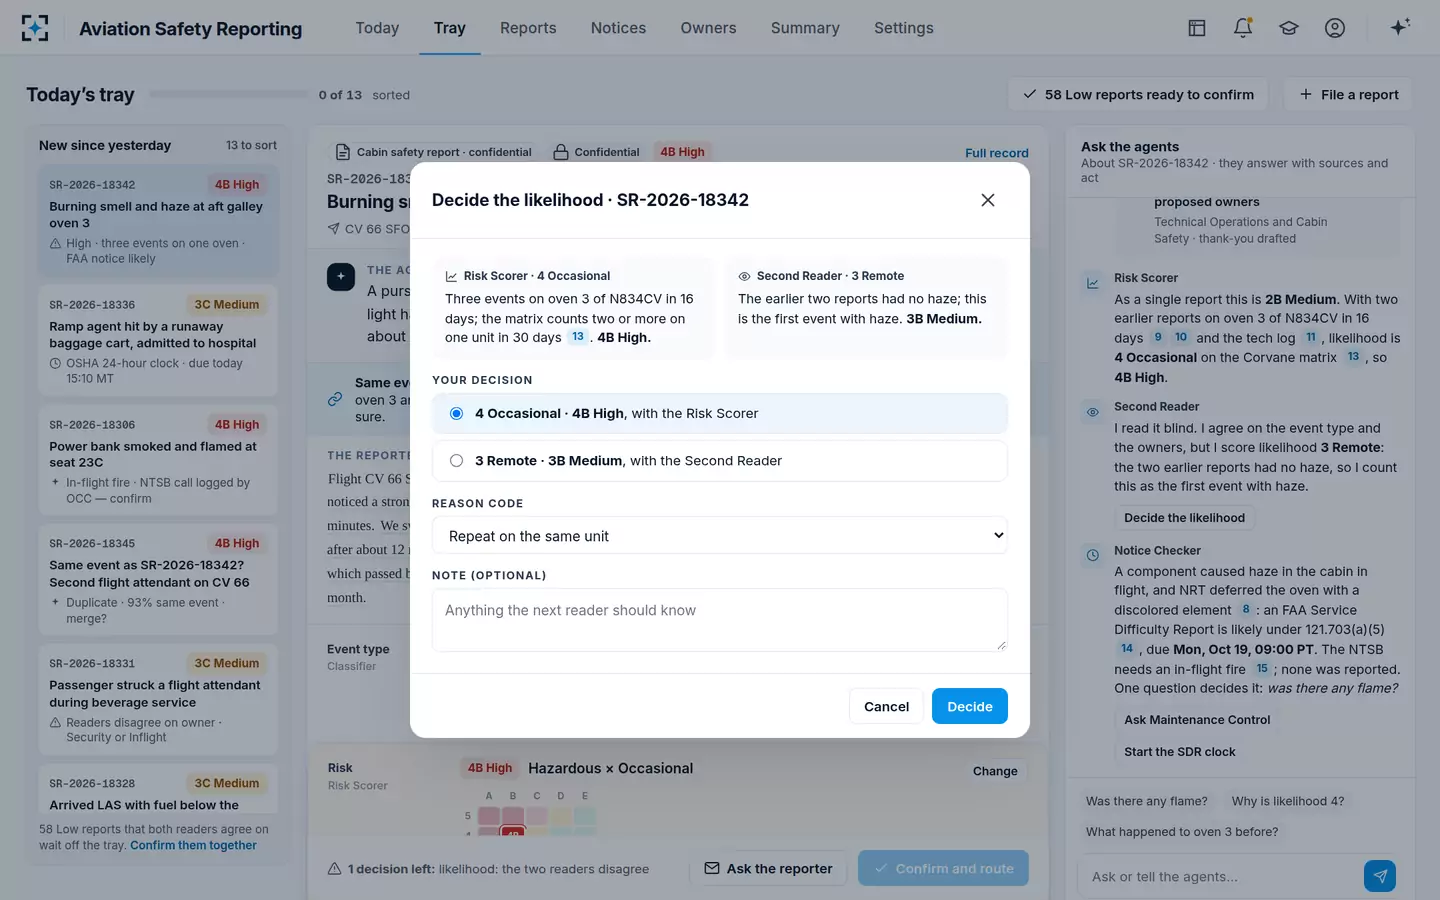Click File a report button
The image size is (1440, 900).
[x=1349, y=95]
